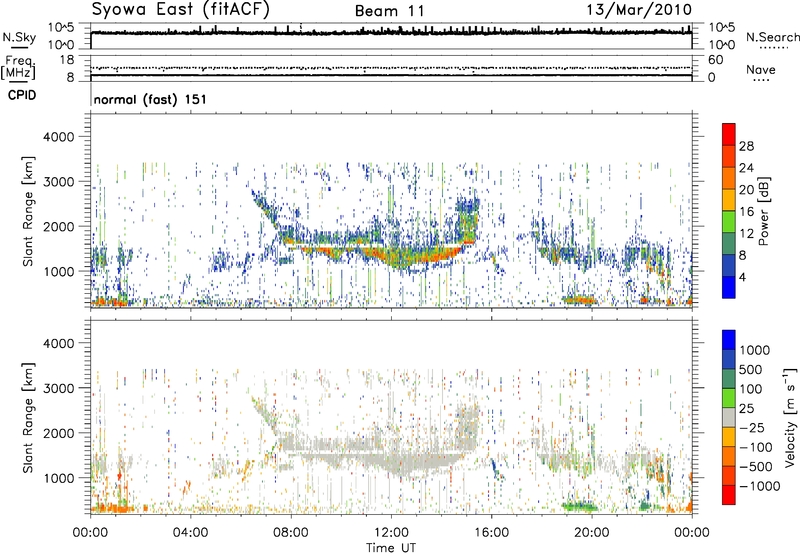Select the "-1000" Velocity colorbar tick

click(760, 486)
